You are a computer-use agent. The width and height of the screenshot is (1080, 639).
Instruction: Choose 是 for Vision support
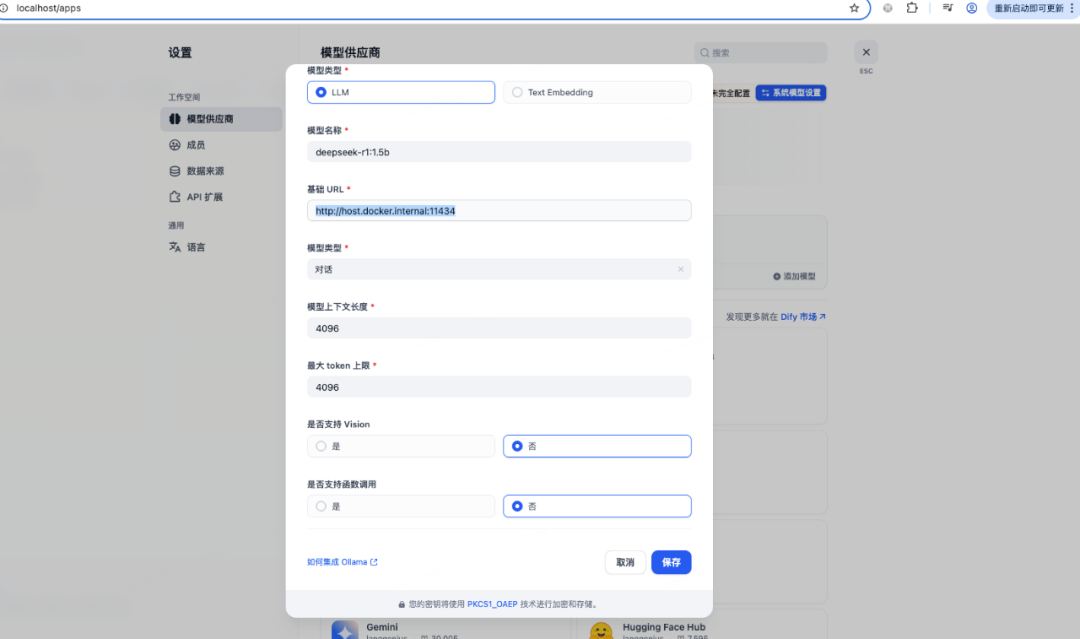(x=401, y=446)
